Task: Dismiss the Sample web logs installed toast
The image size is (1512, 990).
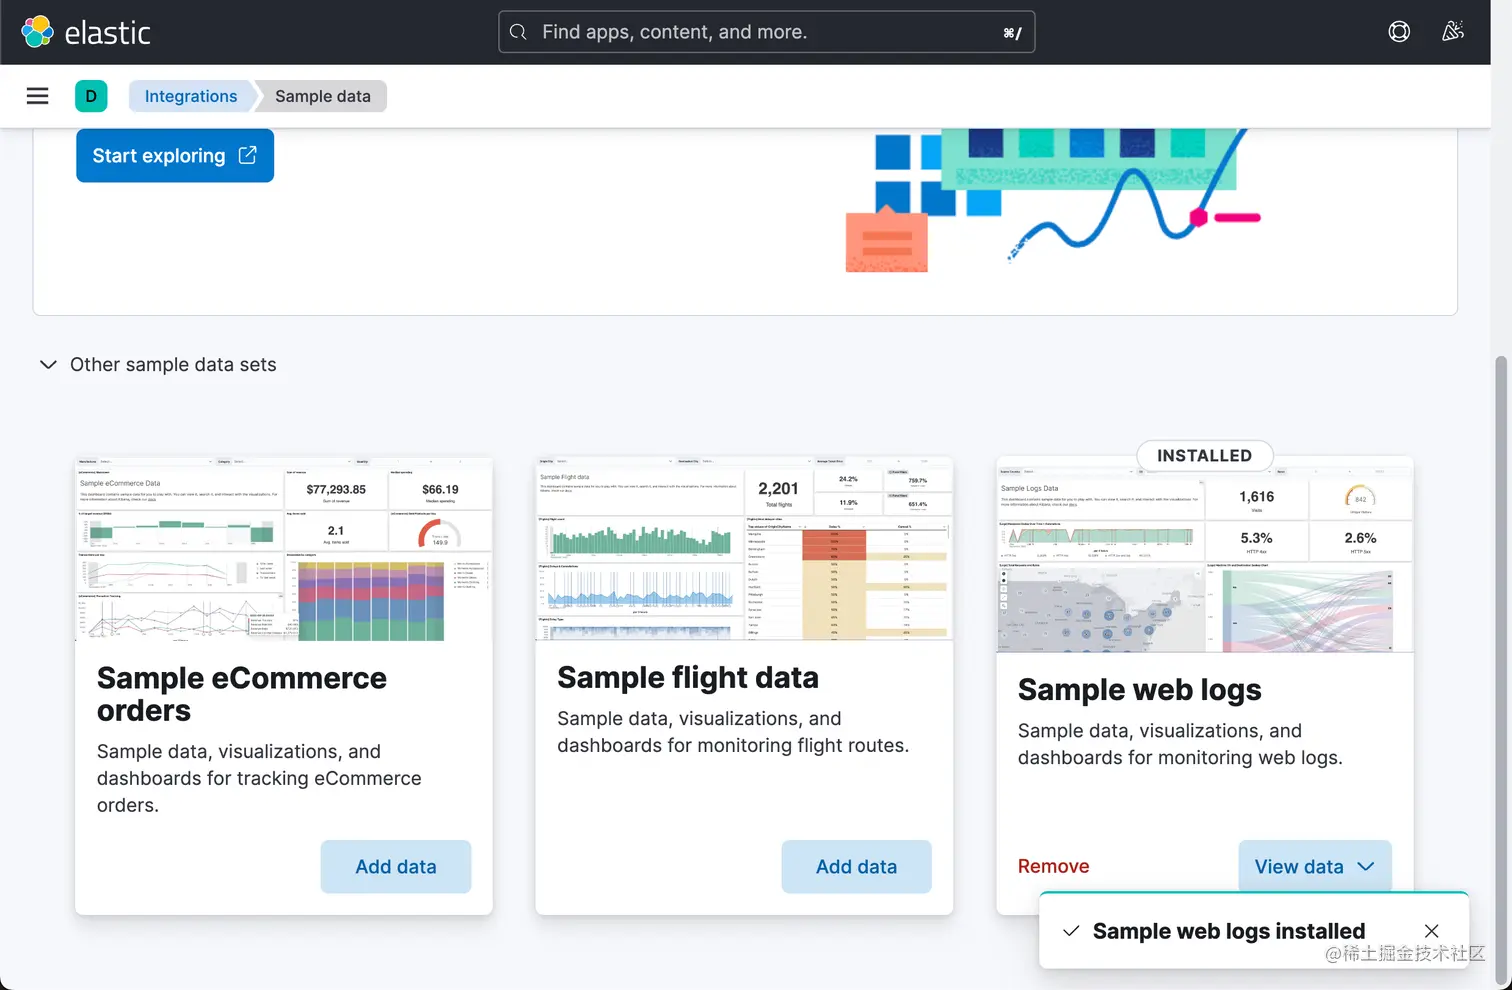Action: pyautogui.click(x=1432, y=931)
